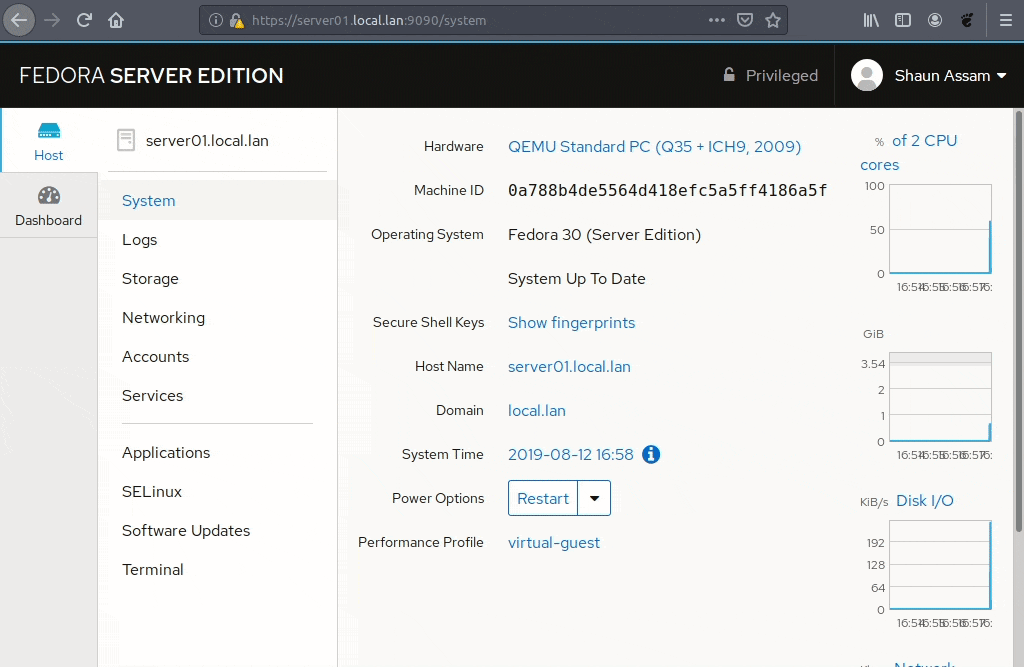
Task: Click the CPU usage graph
Action: pyautogui.click(x=940, y=229)
